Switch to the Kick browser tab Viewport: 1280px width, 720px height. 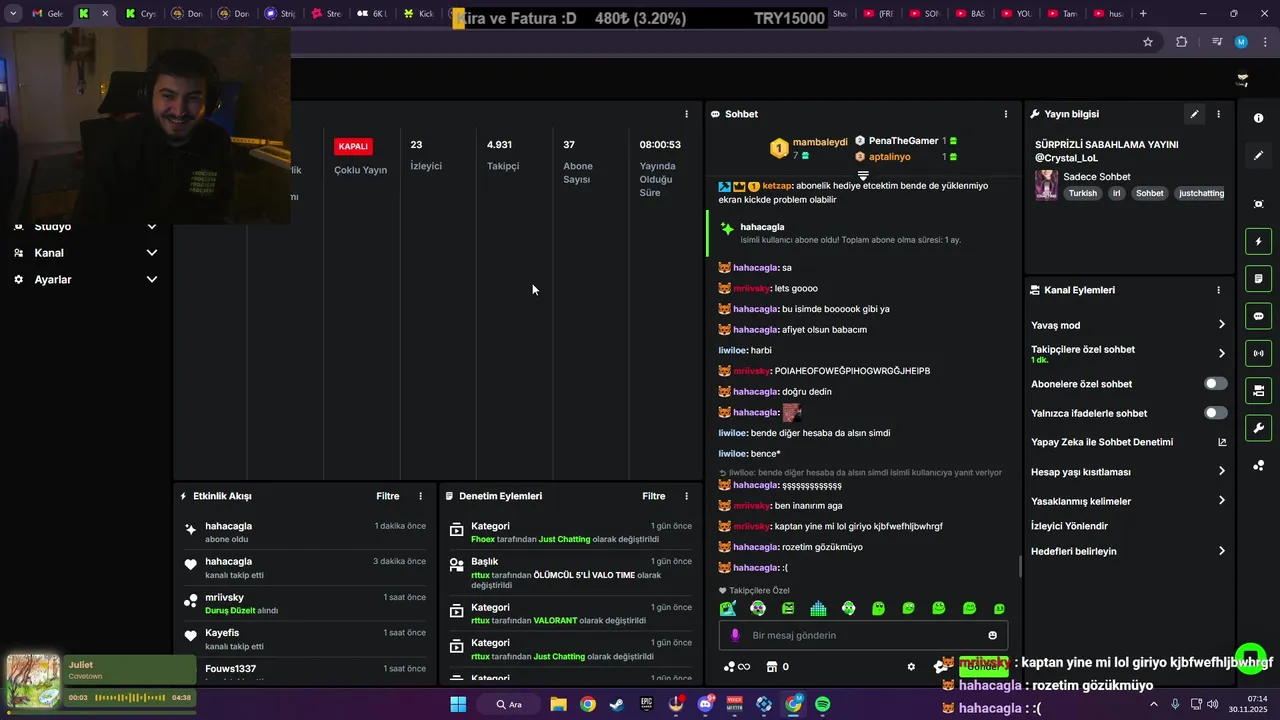[x=418, y=13]
